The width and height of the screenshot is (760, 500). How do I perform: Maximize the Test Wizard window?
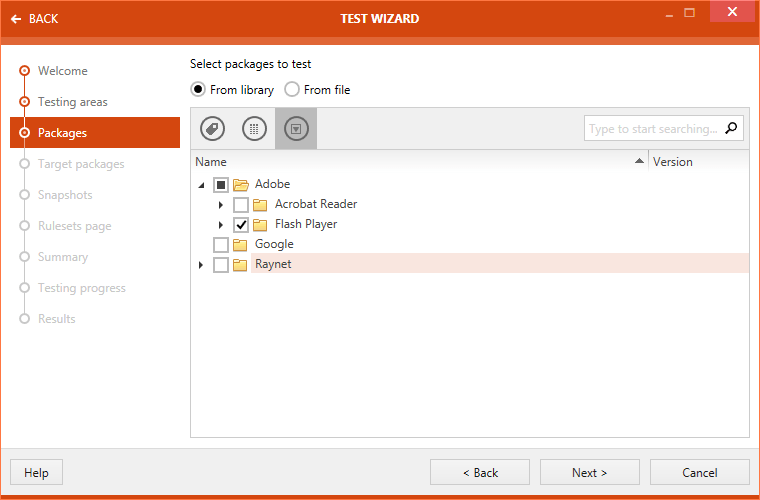689,13
